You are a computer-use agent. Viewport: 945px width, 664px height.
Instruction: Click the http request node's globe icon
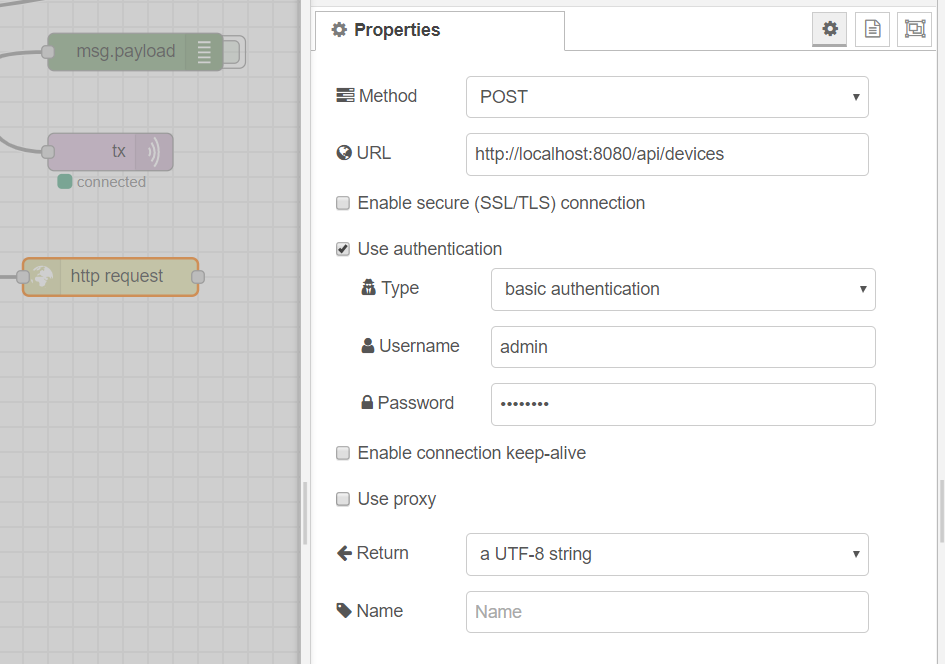[42, 277]
